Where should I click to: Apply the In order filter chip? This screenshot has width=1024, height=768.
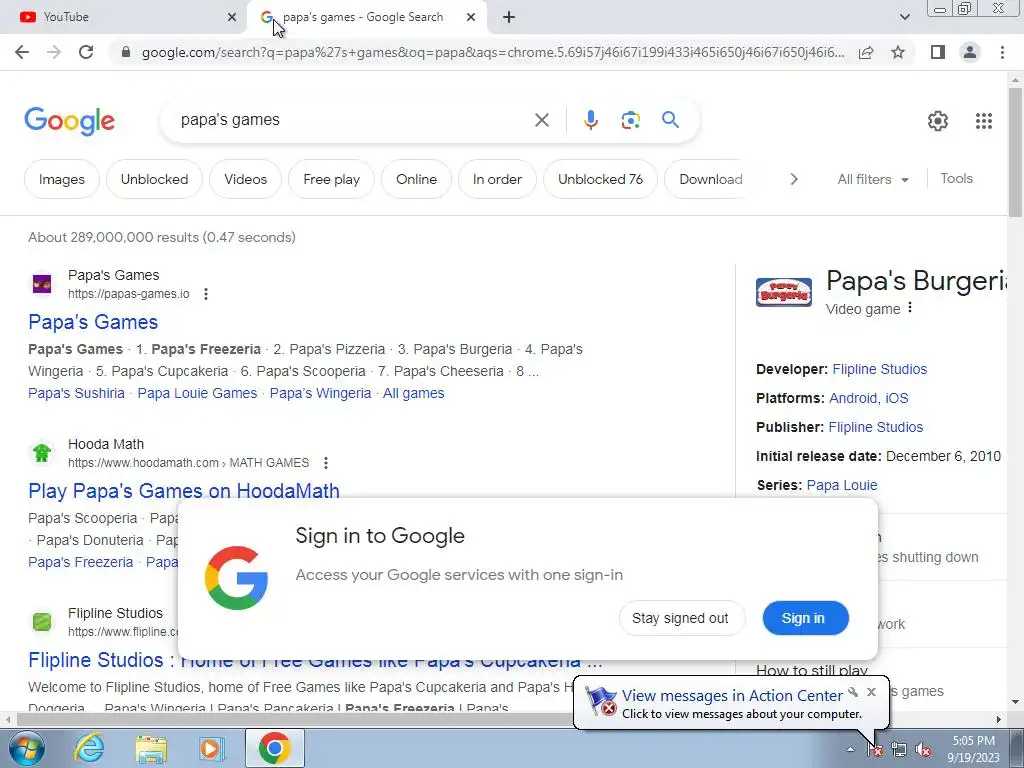(497, 179)
